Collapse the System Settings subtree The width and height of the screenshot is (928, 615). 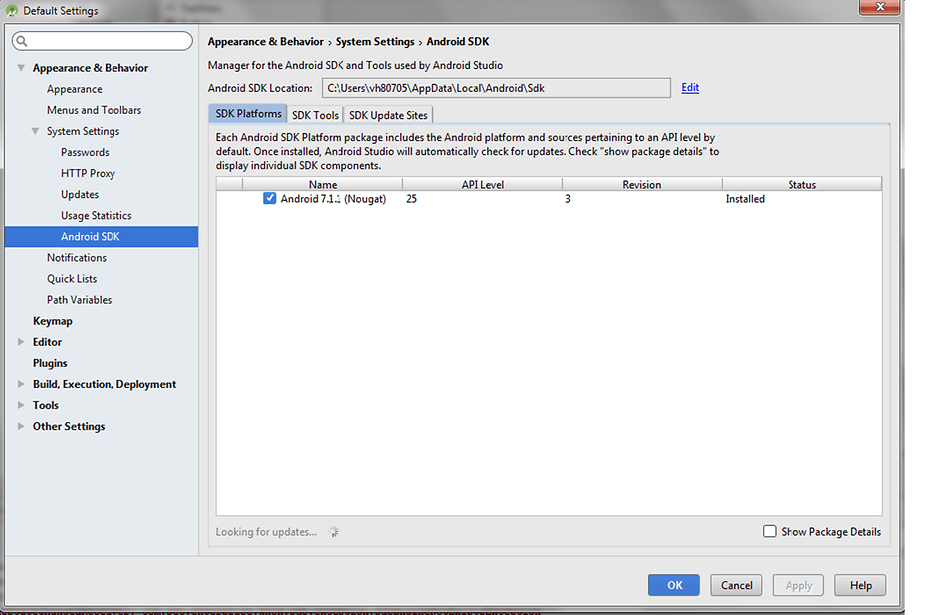coord(36,131)
